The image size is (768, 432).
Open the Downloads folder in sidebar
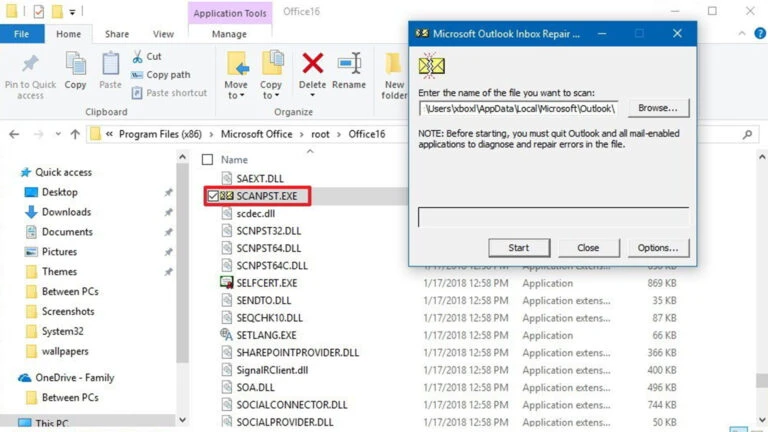click(66, 212)
